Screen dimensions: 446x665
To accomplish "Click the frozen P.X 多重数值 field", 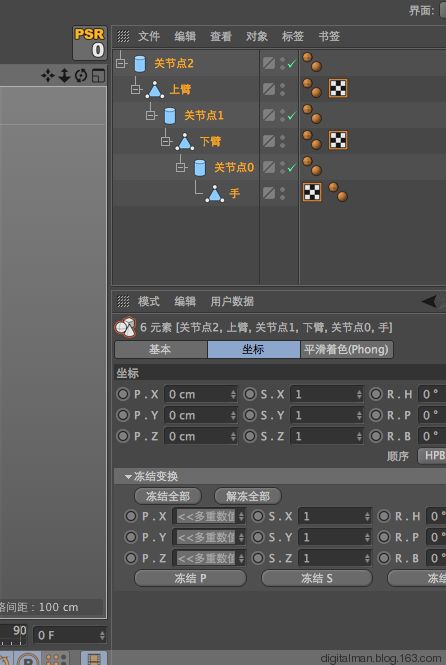I will tap(209, 516).
